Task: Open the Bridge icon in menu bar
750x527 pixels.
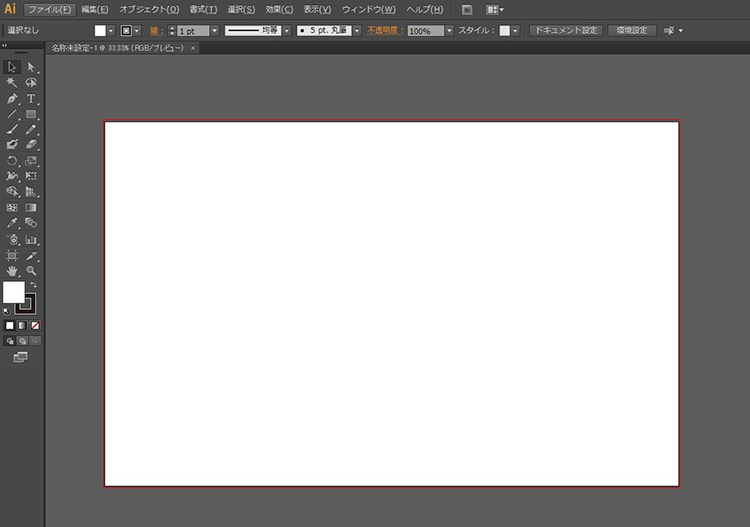Action: (x=467, y=10)
